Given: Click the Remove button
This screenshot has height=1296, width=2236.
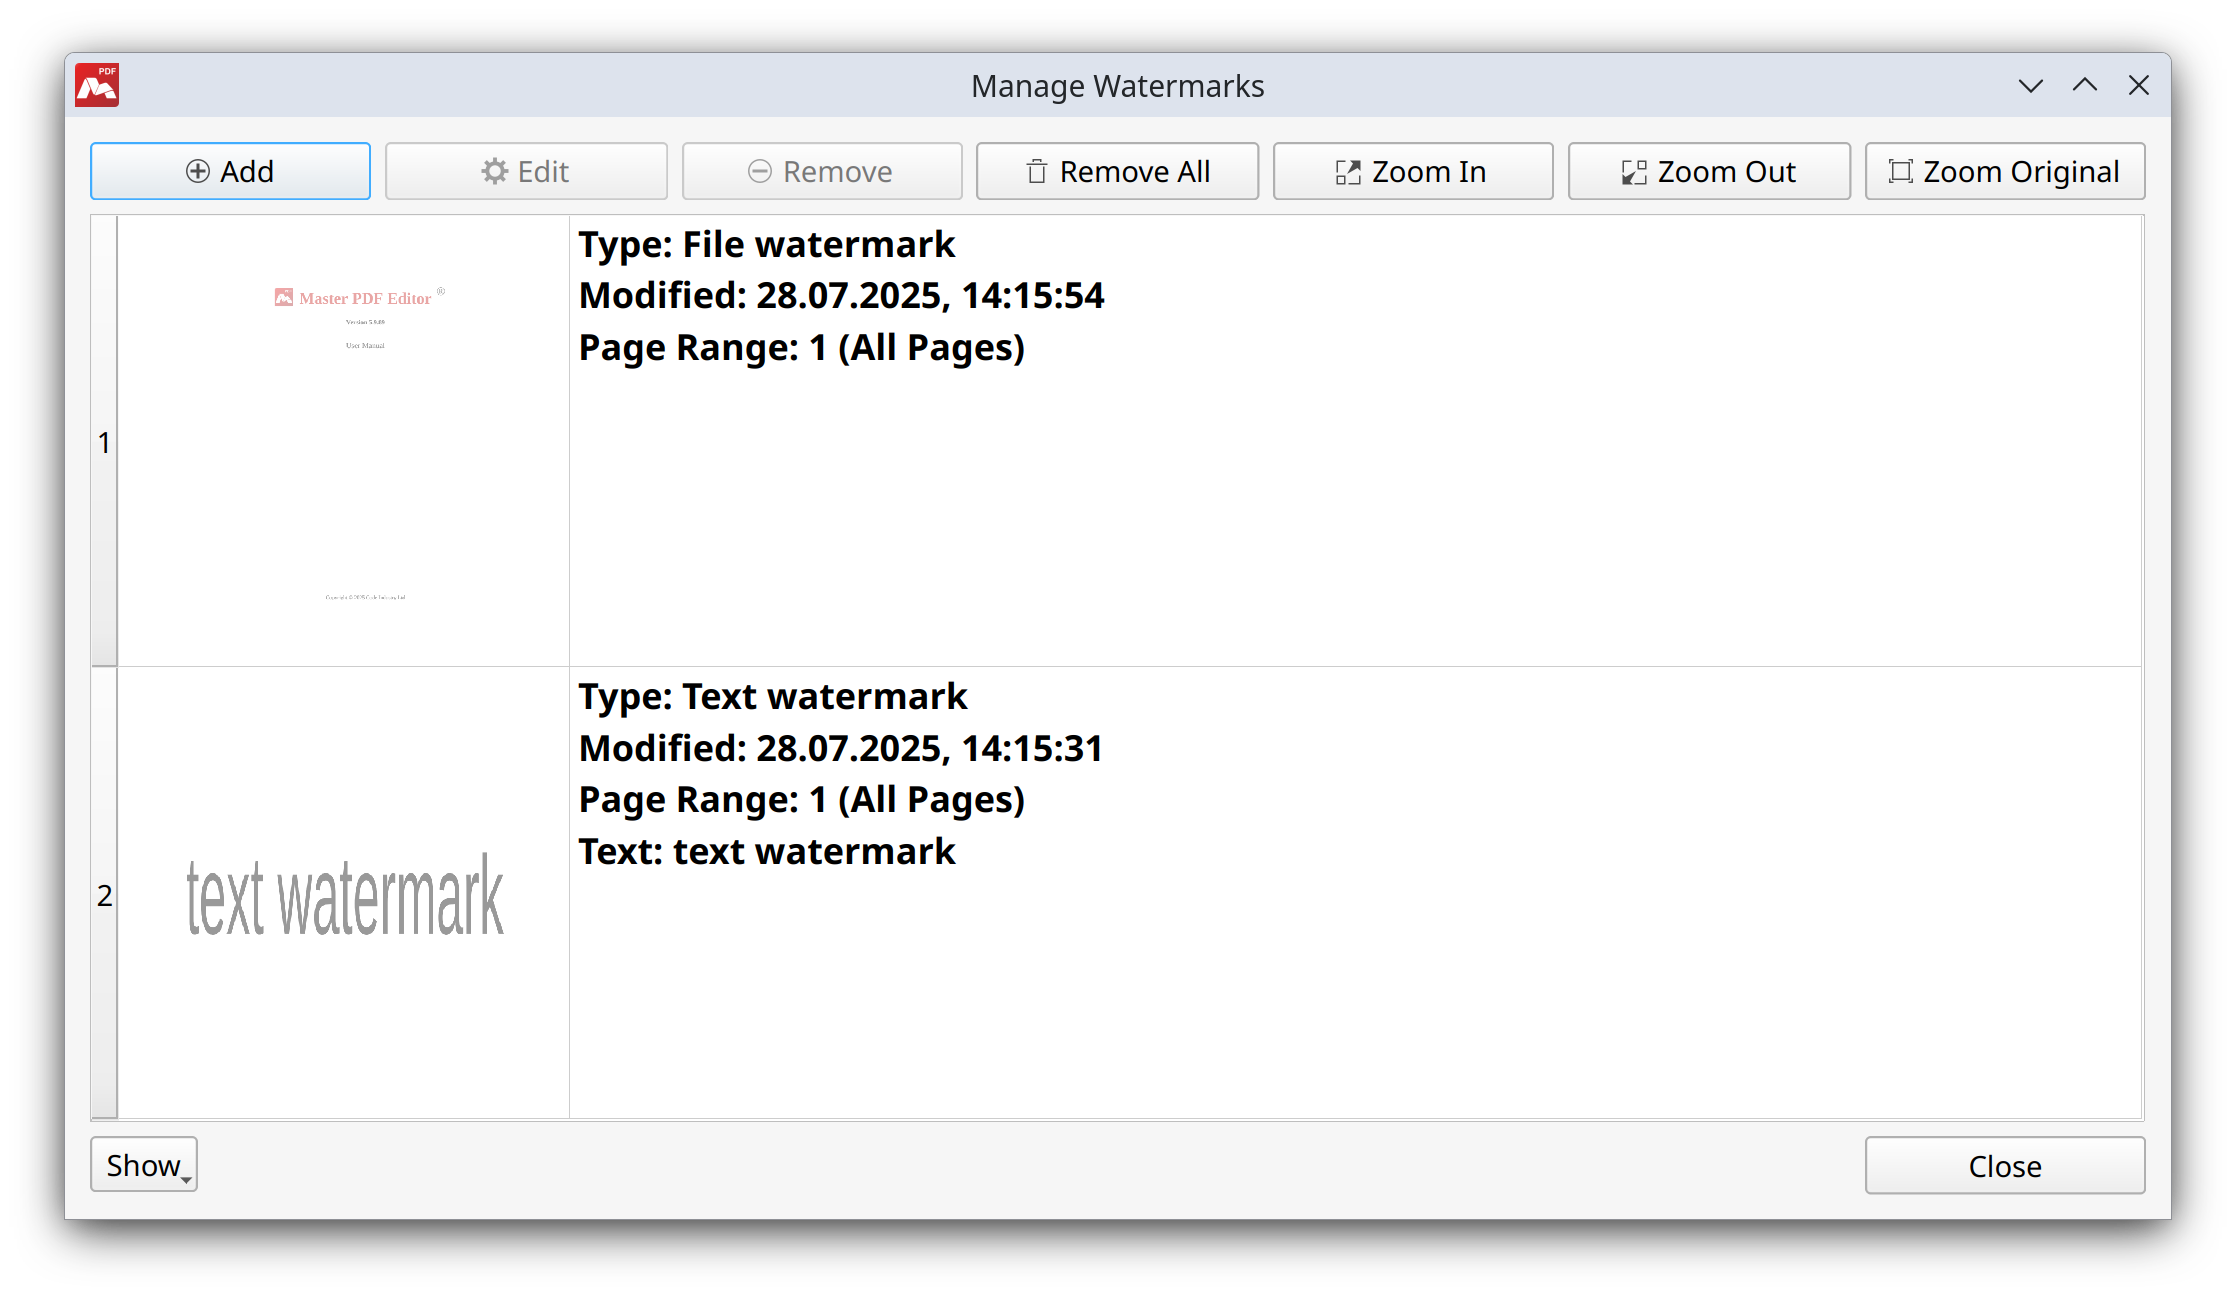Looking at the screenshot, I should pyautogui.click(x=822, y=172).
